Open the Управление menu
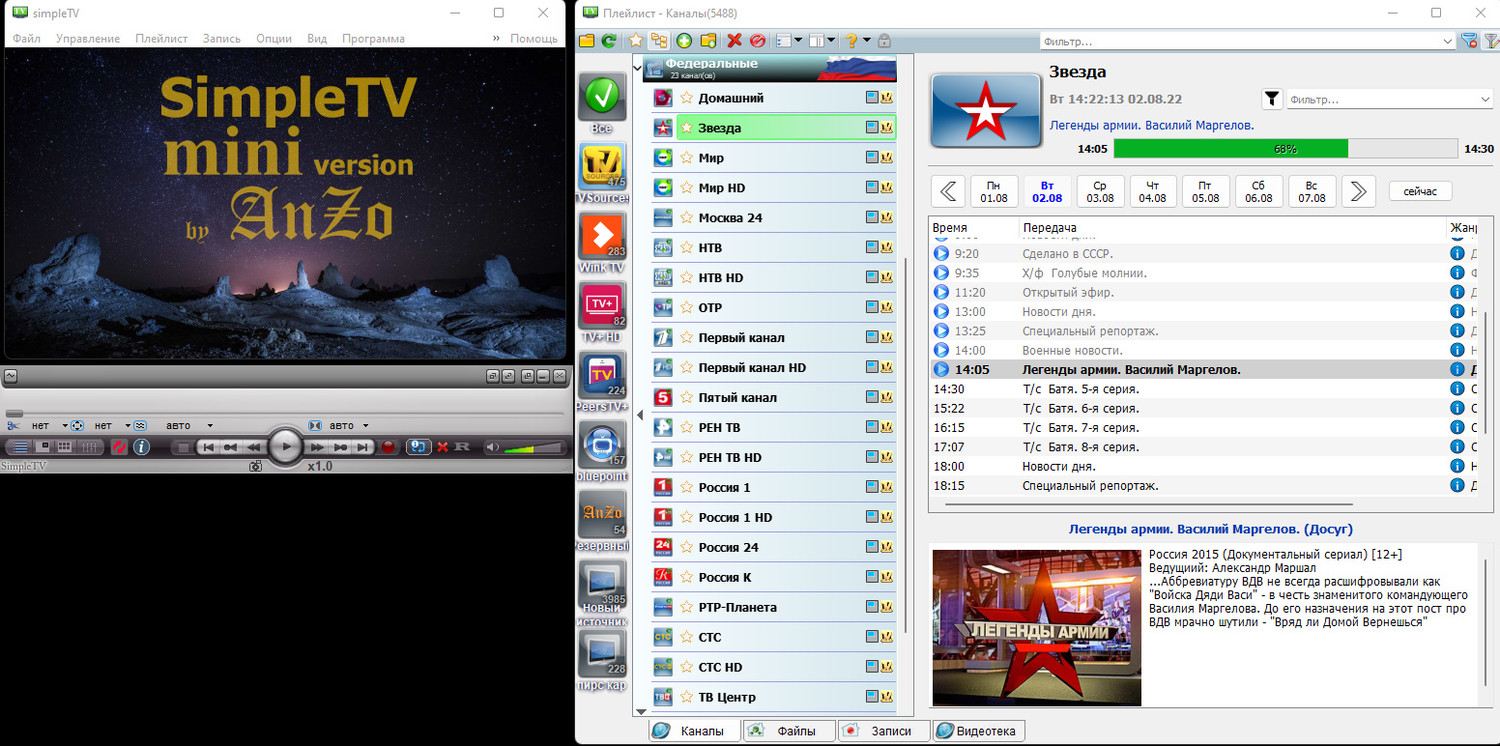 (88, 39)
